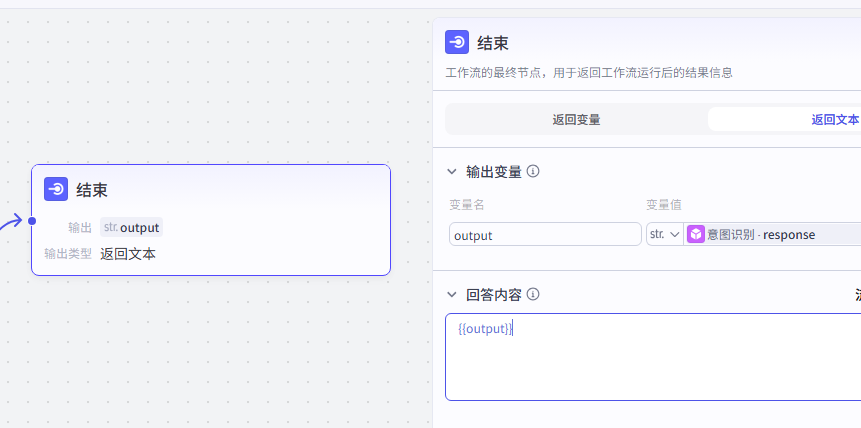
Task: Collapse the 输出变量 section chevron
Action: (x=452, y=171)
